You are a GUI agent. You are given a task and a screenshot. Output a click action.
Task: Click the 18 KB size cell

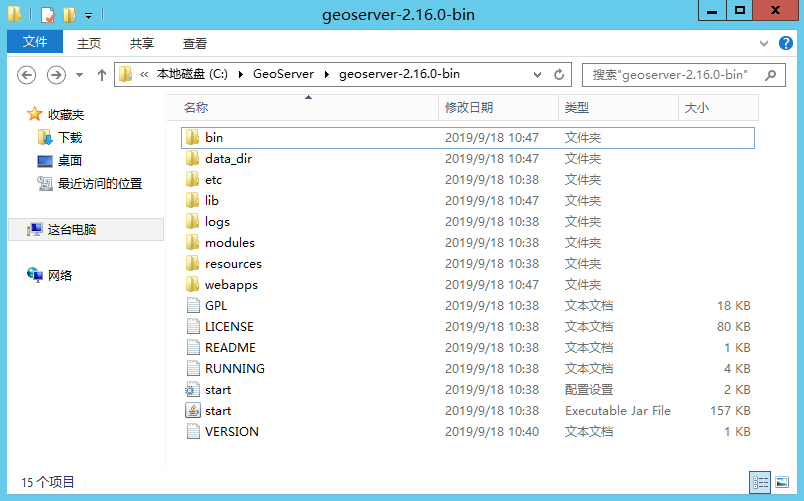pos(734,306)
